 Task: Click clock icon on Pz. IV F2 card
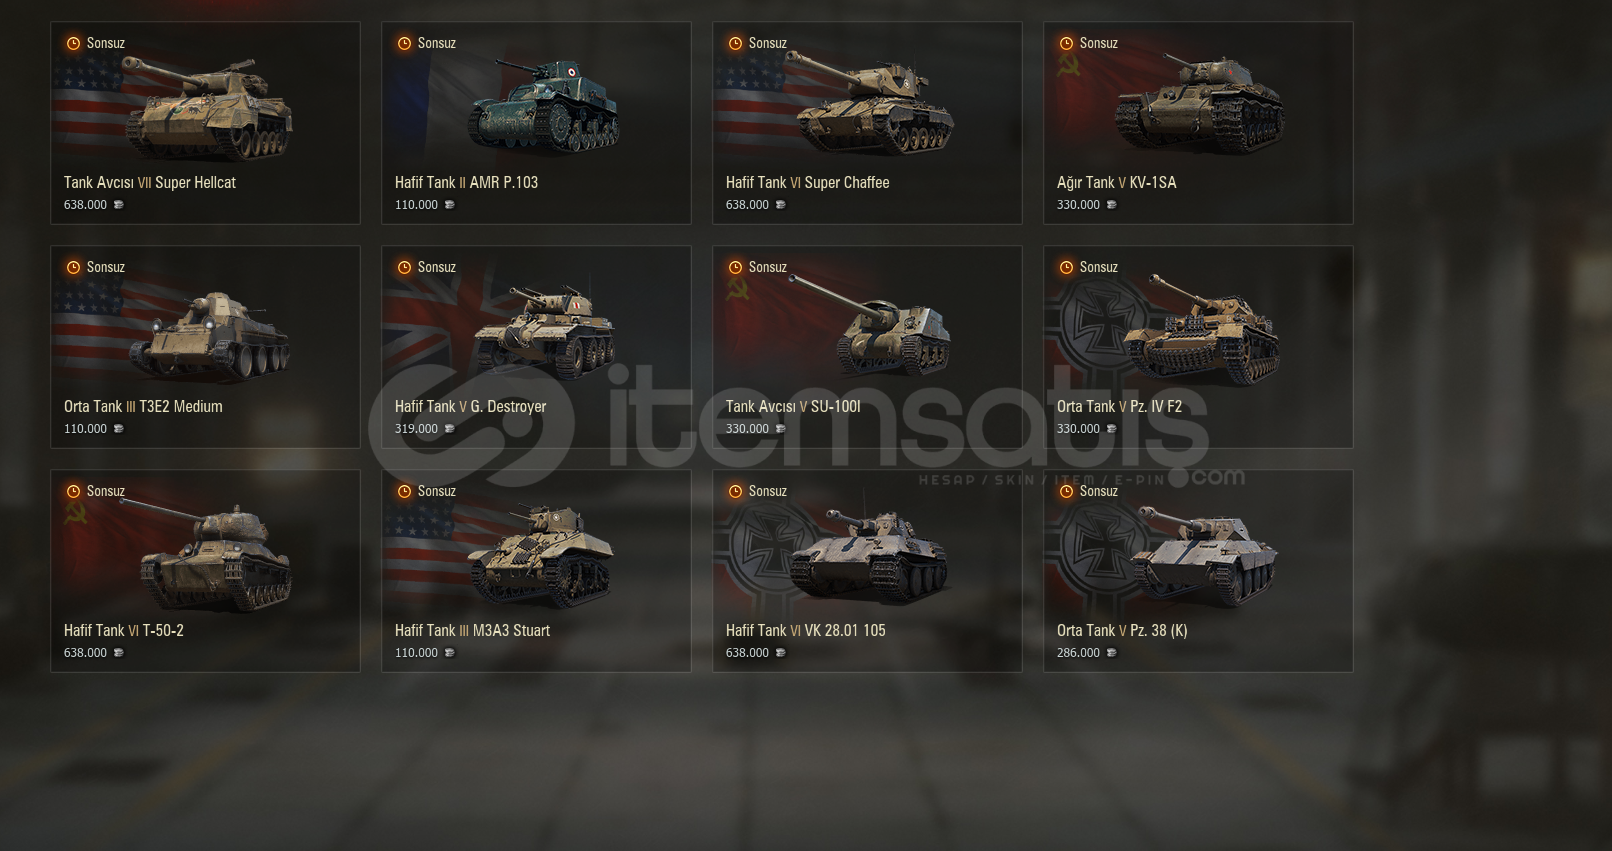click(x=1066, y=267)
